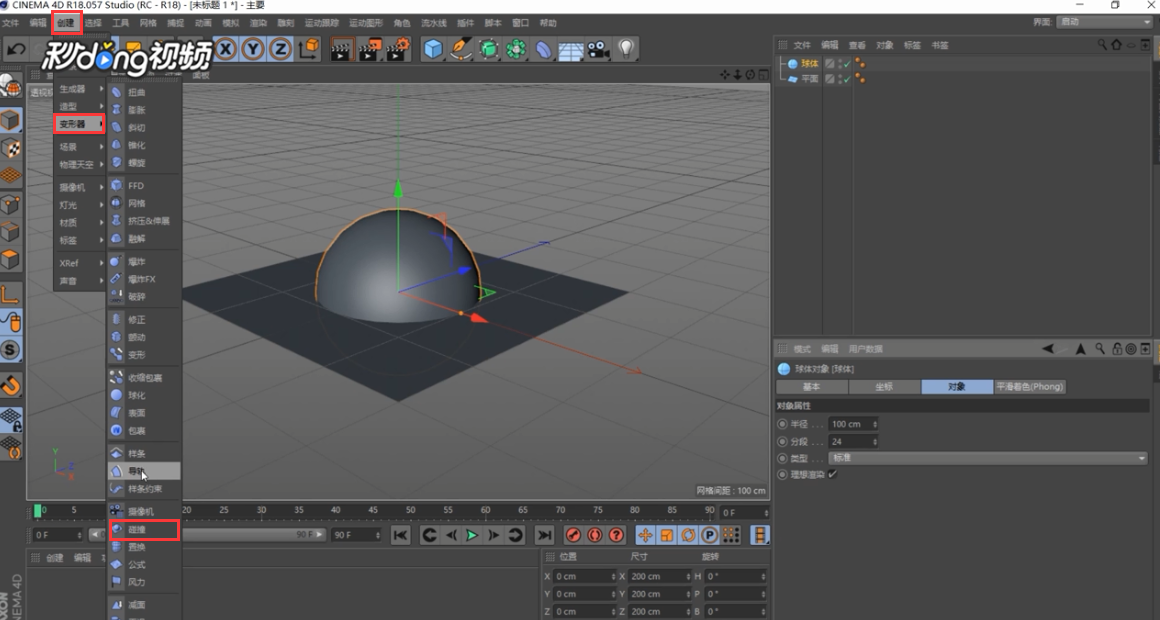Add a cube primitive from the toolbar

coord(432,48)
